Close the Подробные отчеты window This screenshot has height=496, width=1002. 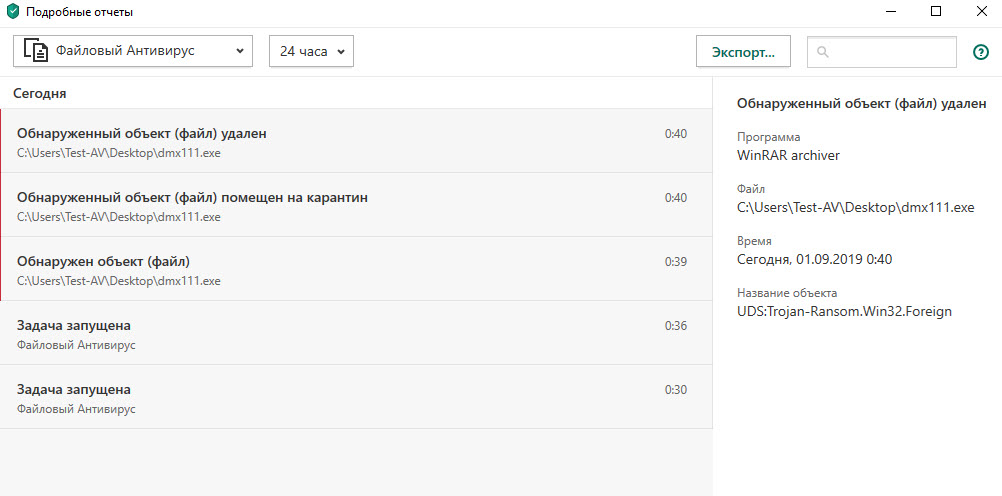click(981, 12)
